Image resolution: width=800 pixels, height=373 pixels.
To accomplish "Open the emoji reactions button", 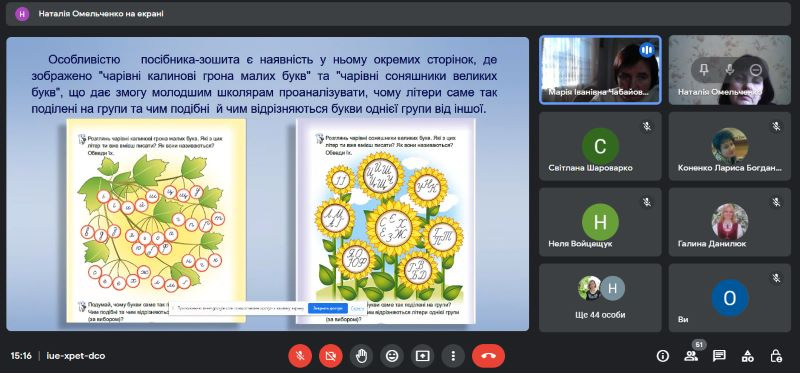I will pos(392,356).
